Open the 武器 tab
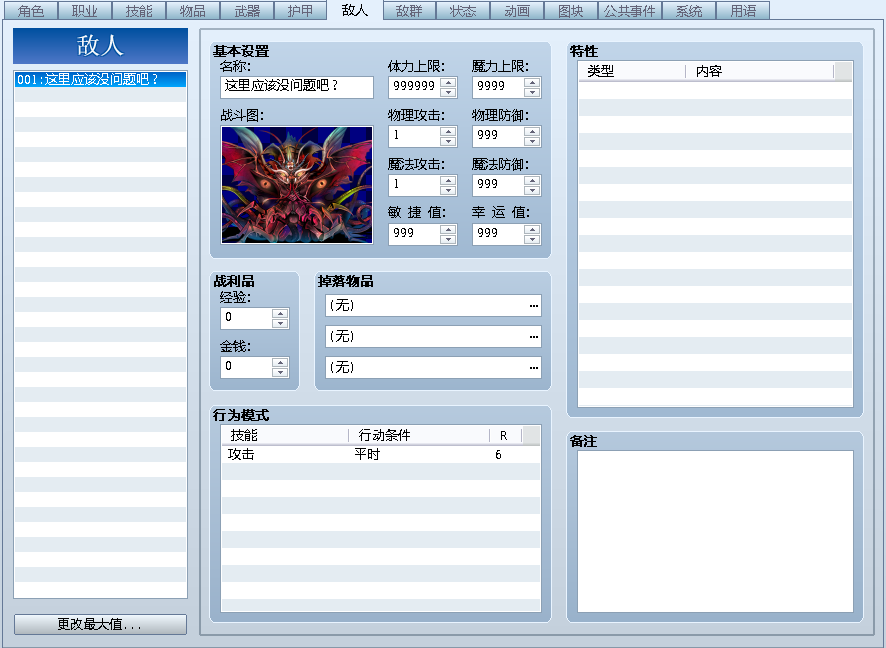Image resolution: width=886 pixels, height=648 pixels. 247,11
